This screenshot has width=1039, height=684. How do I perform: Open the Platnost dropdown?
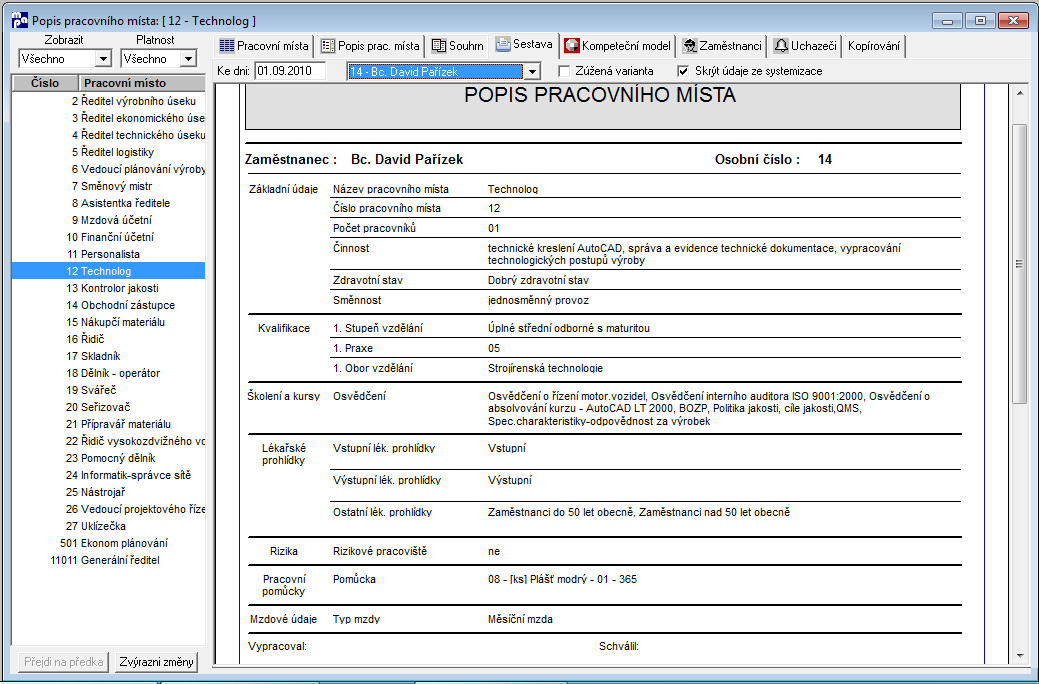tap(188, 59)
